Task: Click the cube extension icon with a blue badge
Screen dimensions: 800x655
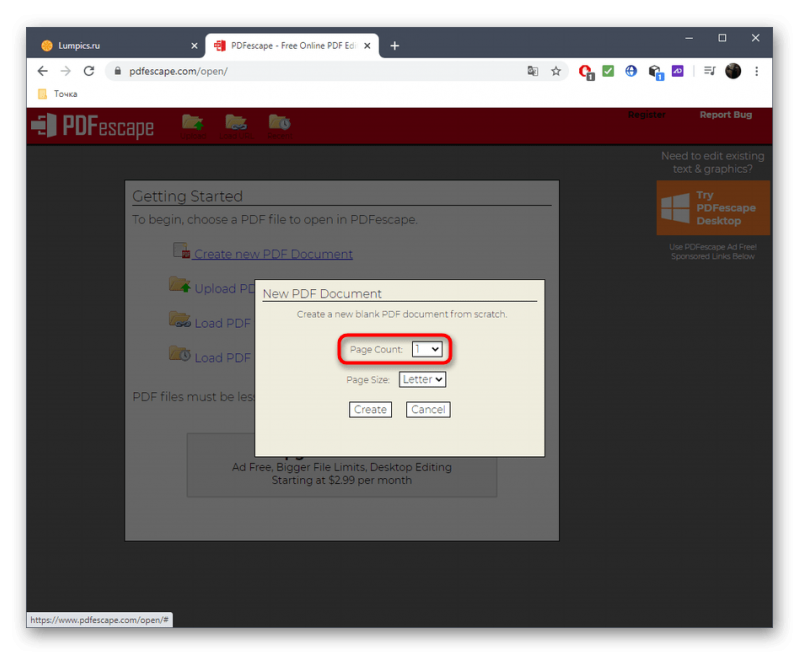Action: (656, 72)
